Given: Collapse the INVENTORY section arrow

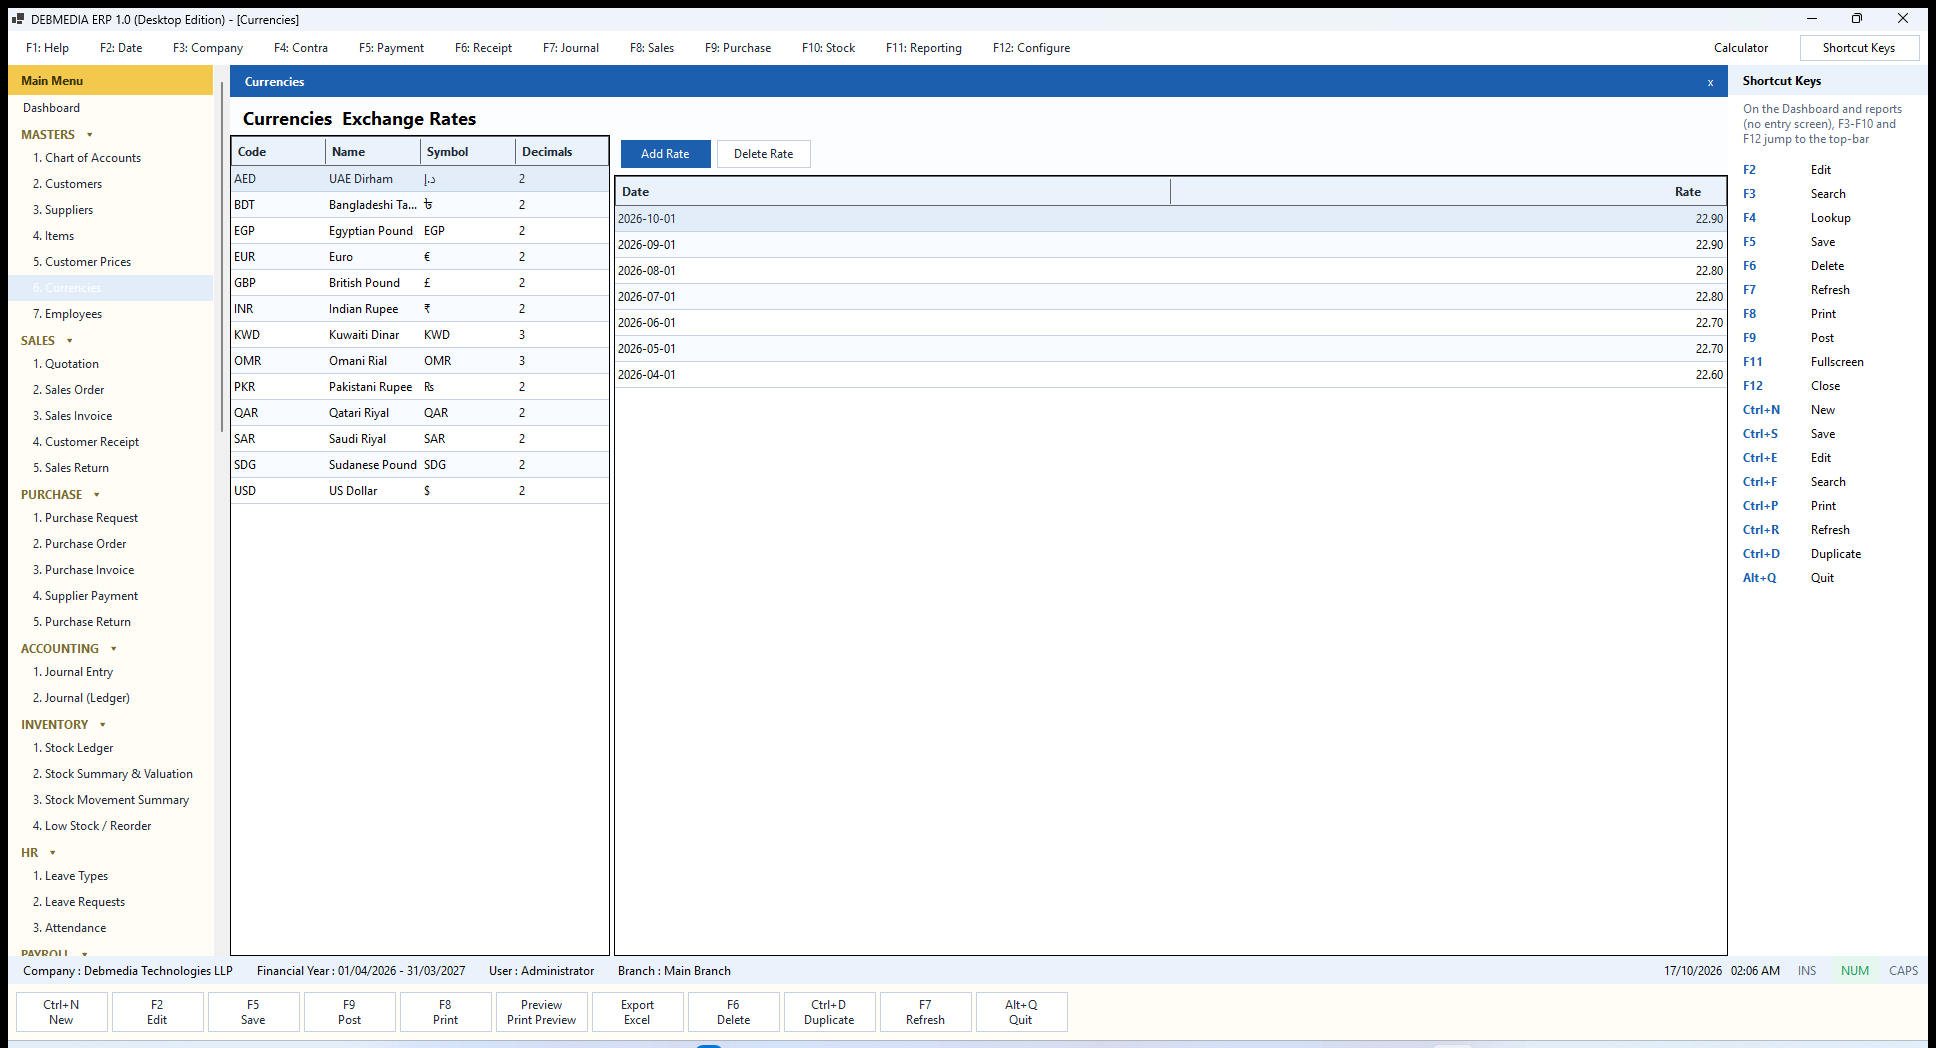Looking at the screenshot, I should [103, 725].
